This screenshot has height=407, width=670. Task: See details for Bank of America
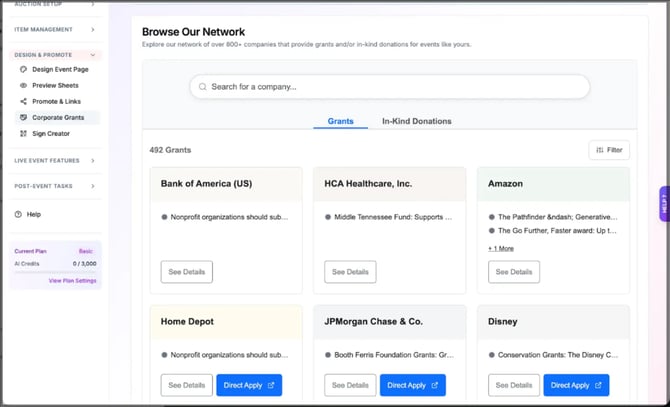pos(186,272)
